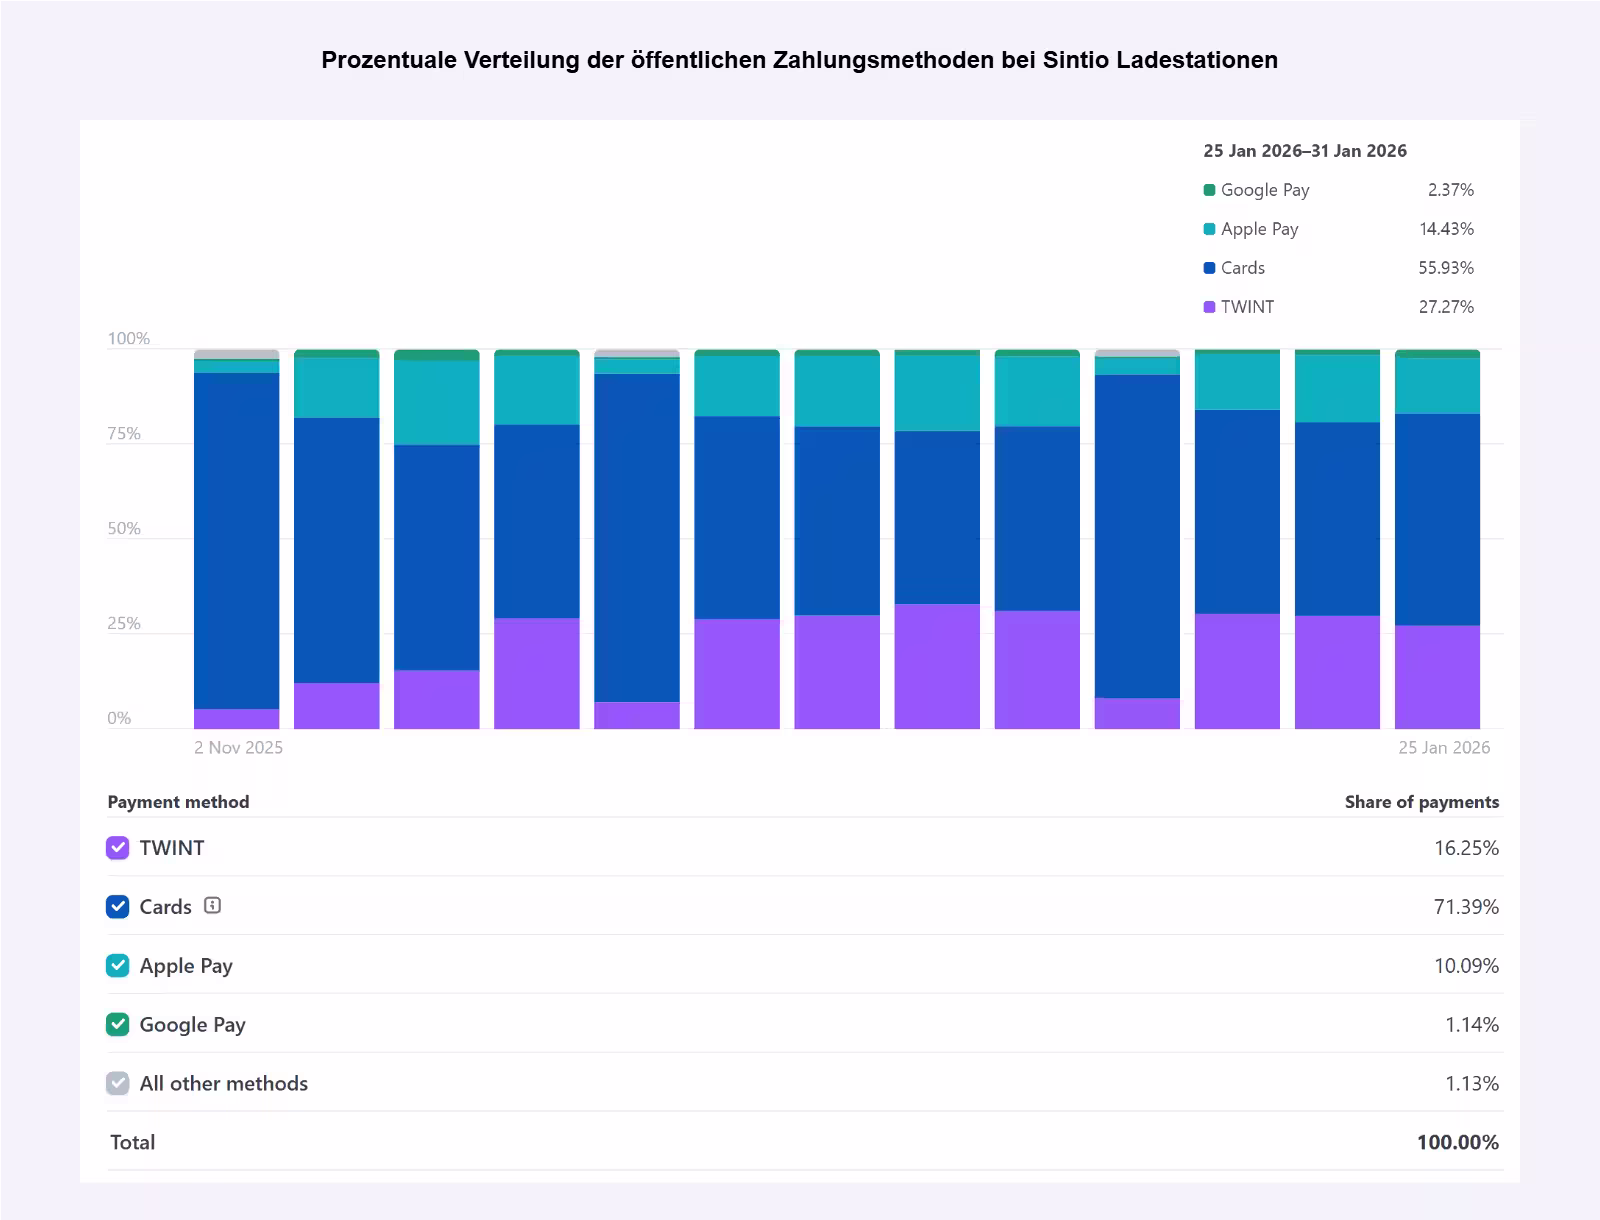Screen dimensions: 1600x1220
Task: Enable the All other methods checkbox
Action: coord(117,1083)
